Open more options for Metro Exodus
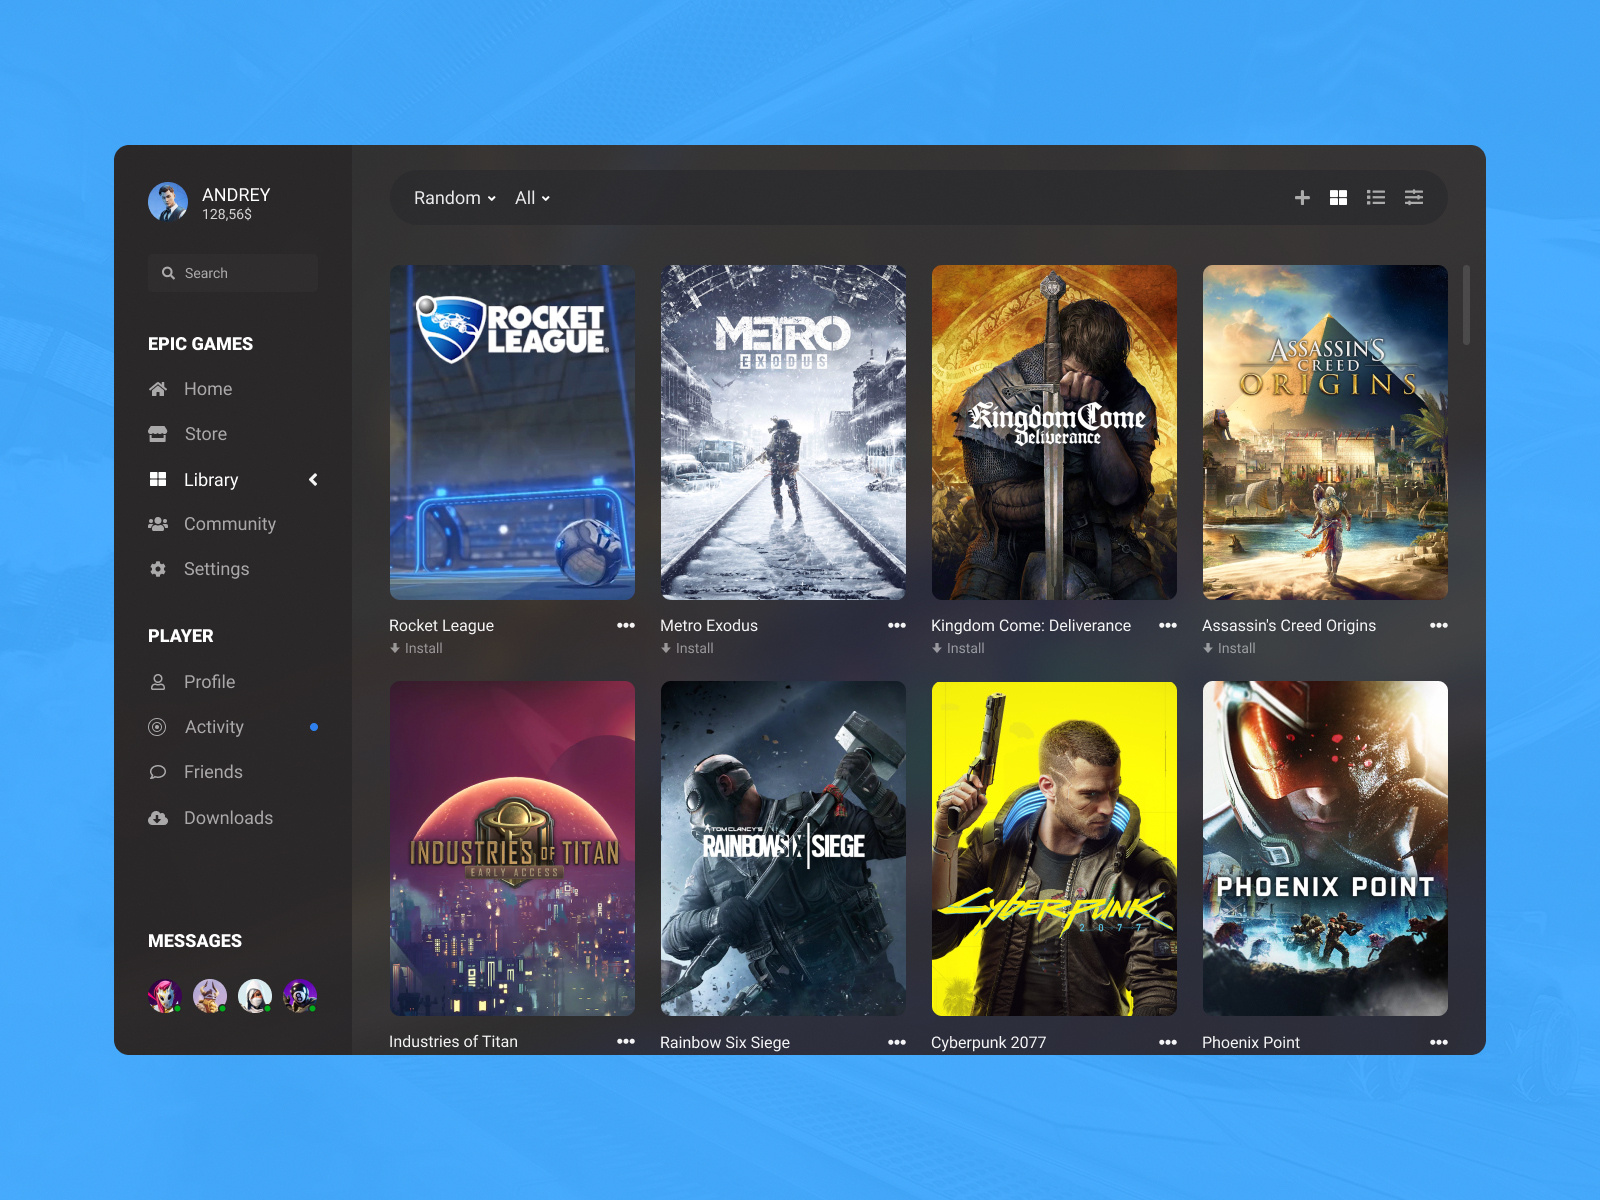Image resolution: width=1600 pixels, height=1200 pixels. coord(897,625)
